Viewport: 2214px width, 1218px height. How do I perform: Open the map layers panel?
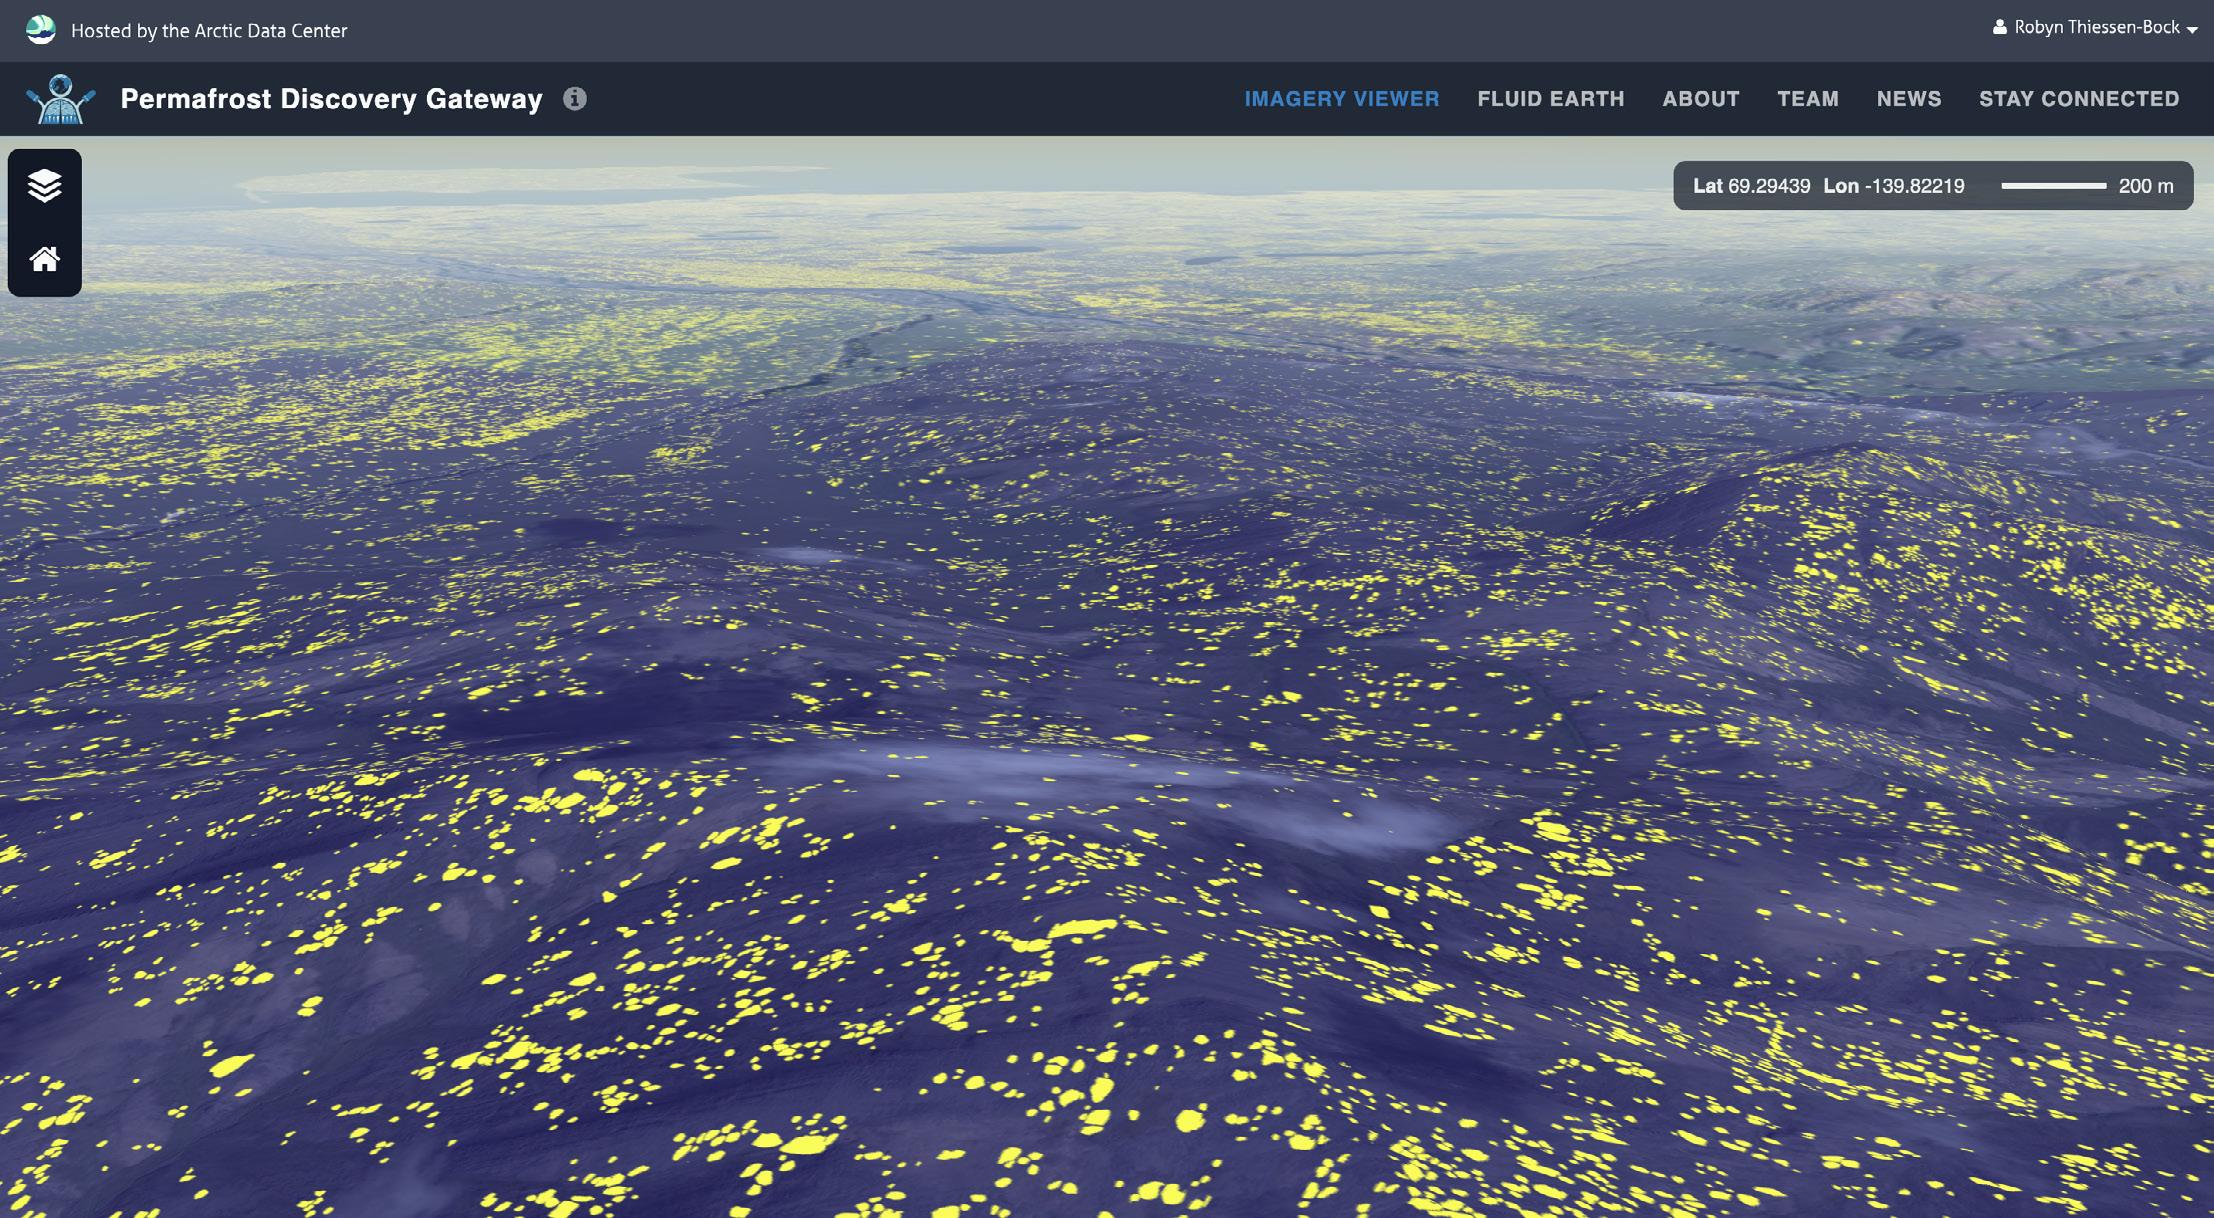45,186
